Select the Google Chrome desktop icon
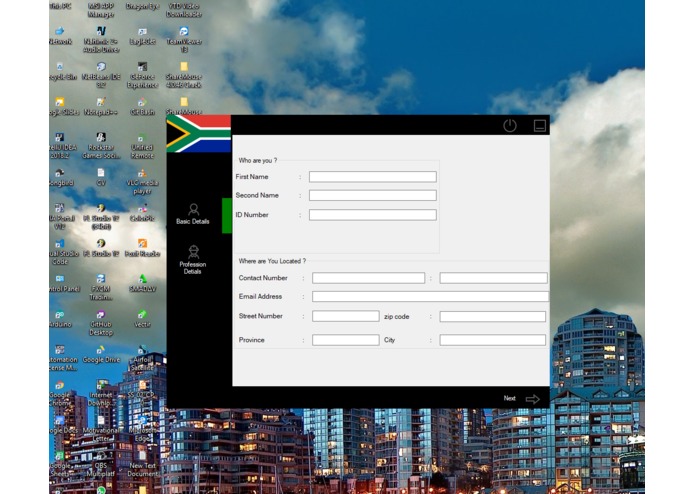 point(60,393)
